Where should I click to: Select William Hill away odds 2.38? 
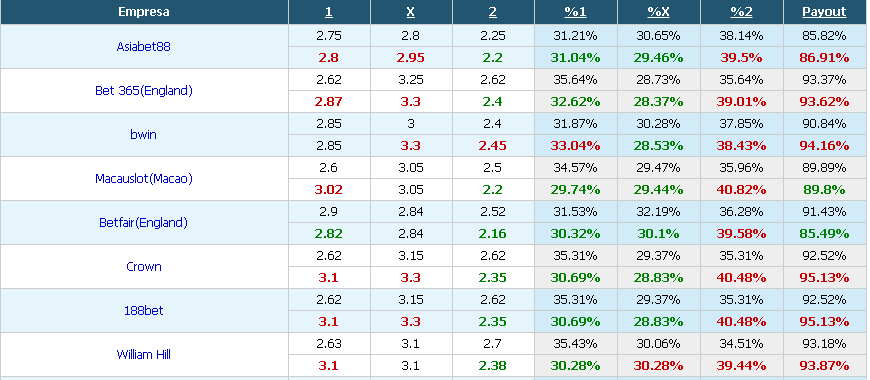[x=493, y=366]
